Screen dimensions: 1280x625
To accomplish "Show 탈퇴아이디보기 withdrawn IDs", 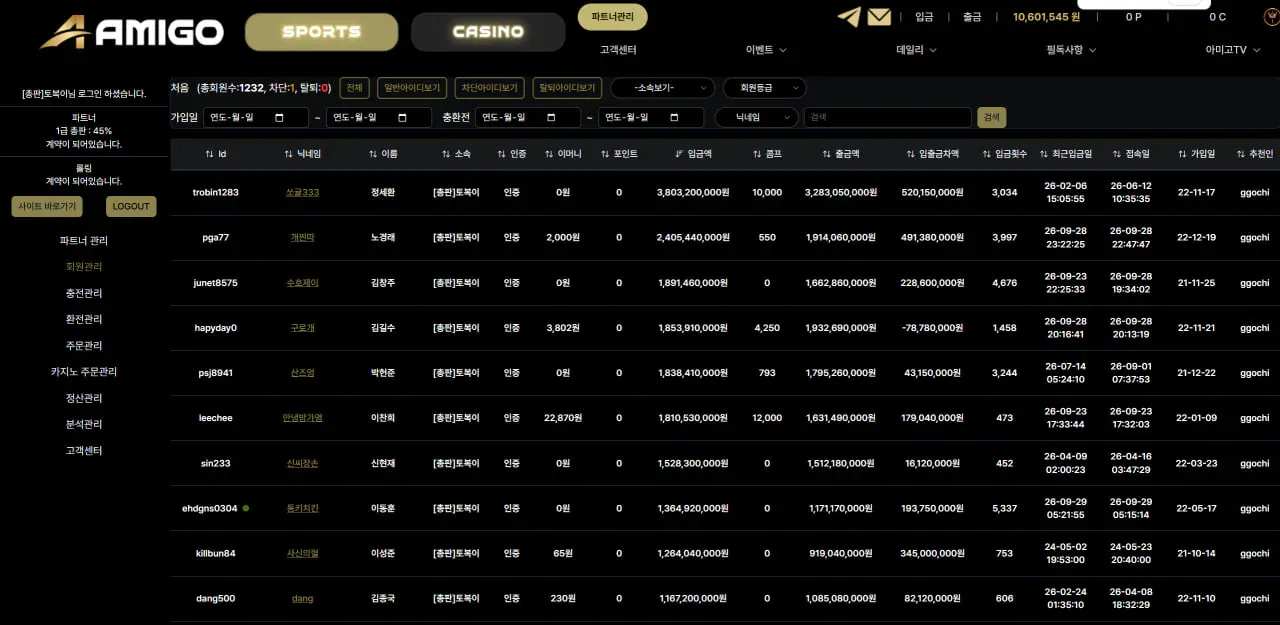I will pos(567,88).
